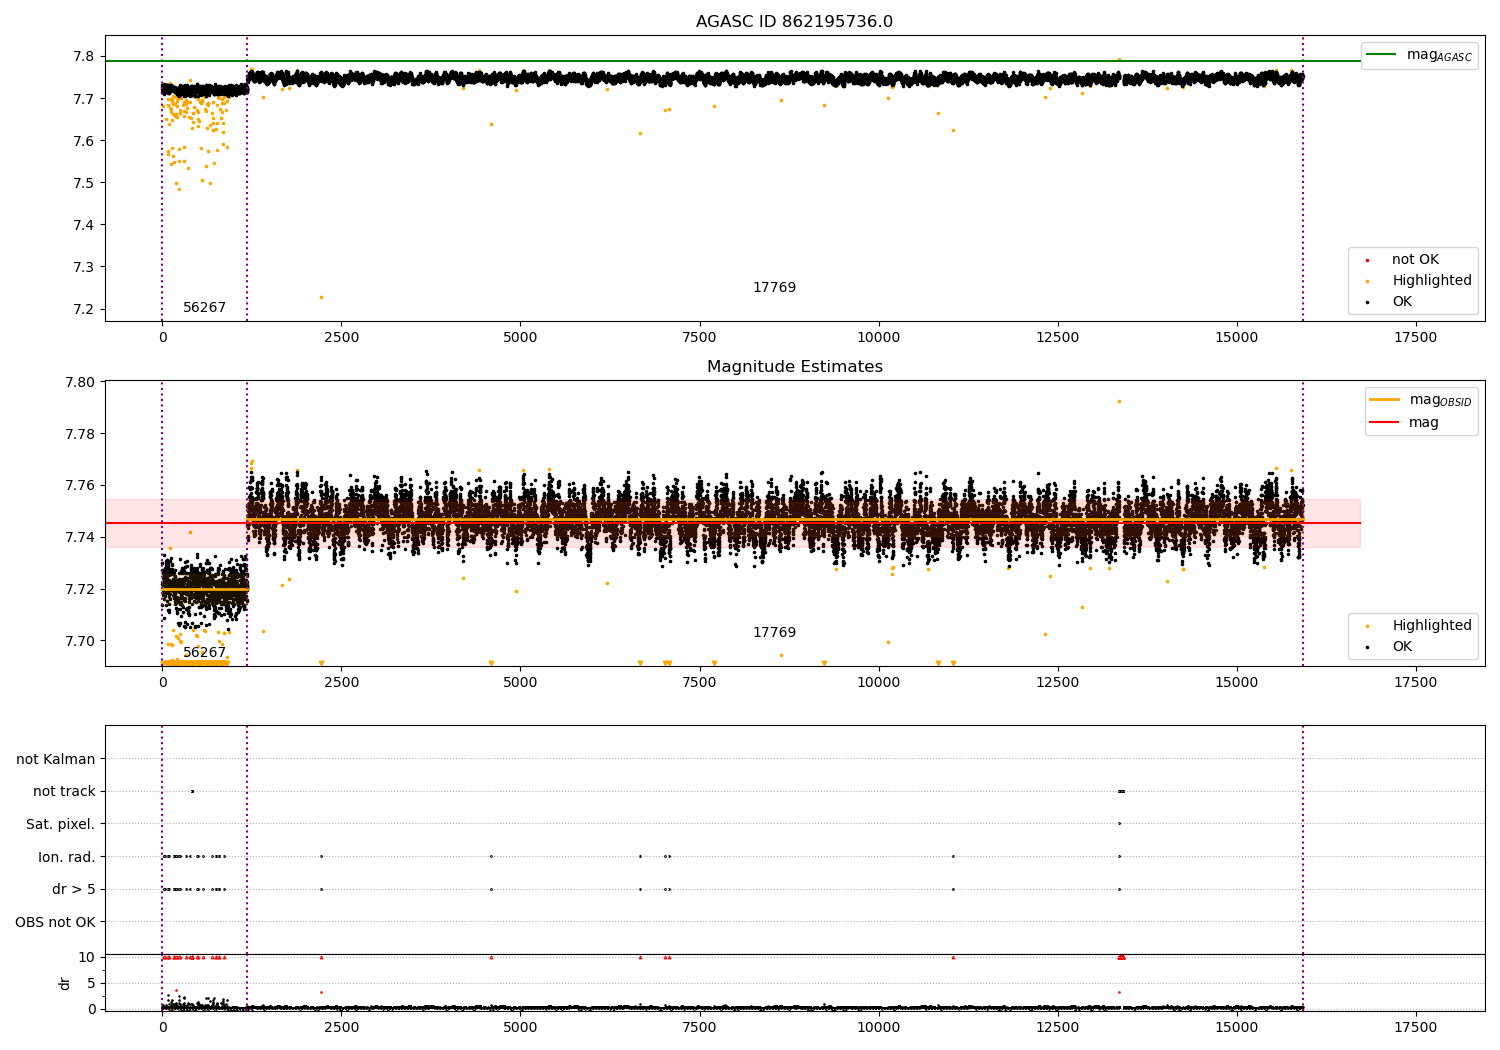Viewport: 1500px width, 1050px height.
Task: Click the 'not track' row label
Action: pos(64,792)
